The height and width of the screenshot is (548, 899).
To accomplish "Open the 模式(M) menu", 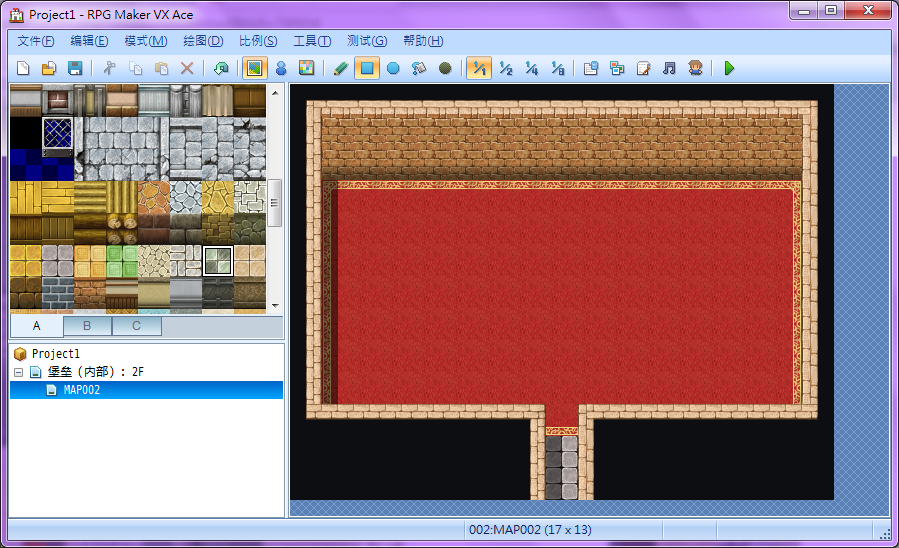I will pos(146,41).
